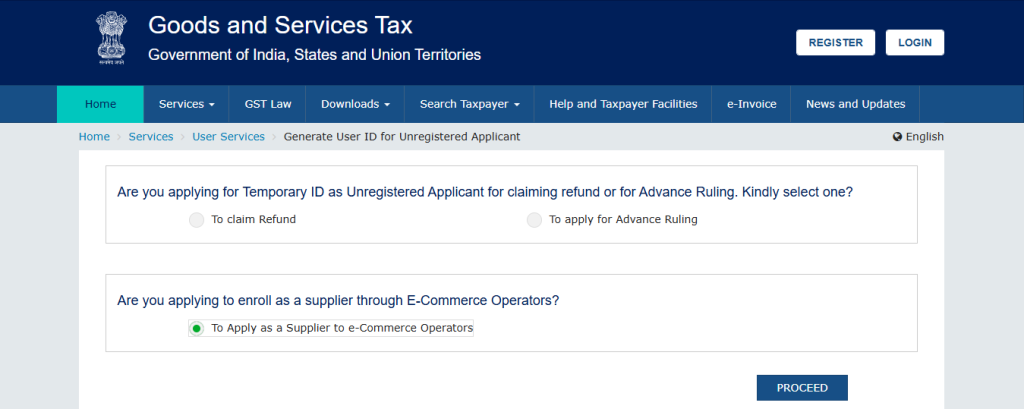Go to the Home tab in navbar
Screen dimensions: 1024x409
100,104
